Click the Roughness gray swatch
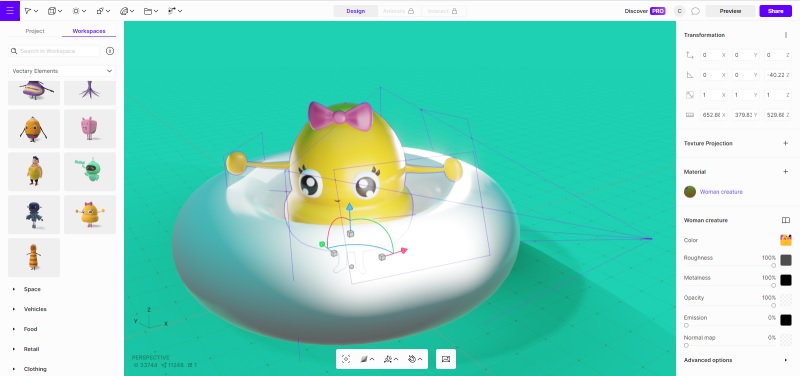The image size is (800, 376). click(786, 260)
